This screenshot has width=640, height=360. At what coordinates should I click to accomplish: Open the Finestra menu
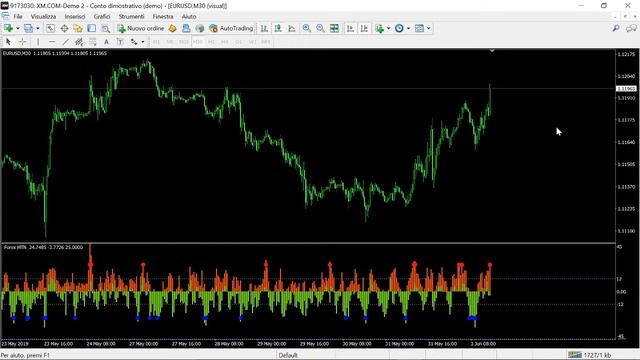(x=163, y=16)
